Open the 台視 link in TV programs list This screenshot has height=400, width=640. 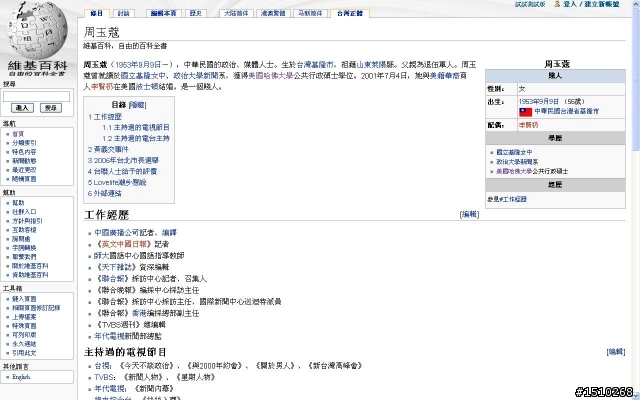[x=102, y=366]
